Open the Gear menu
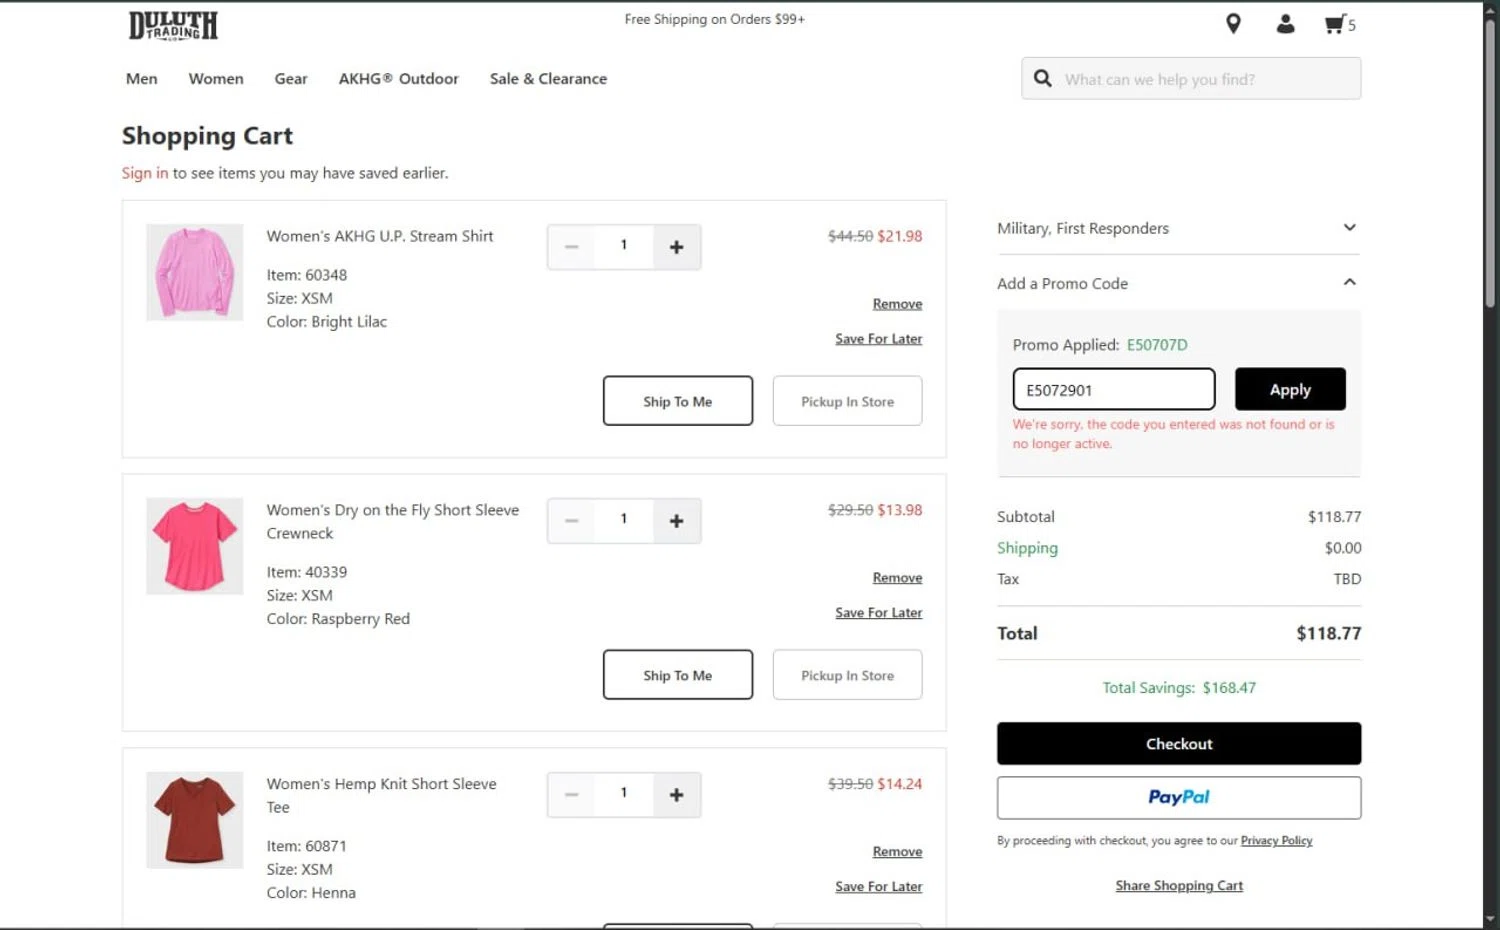The image size is (1500, 930). coord(291,78)
